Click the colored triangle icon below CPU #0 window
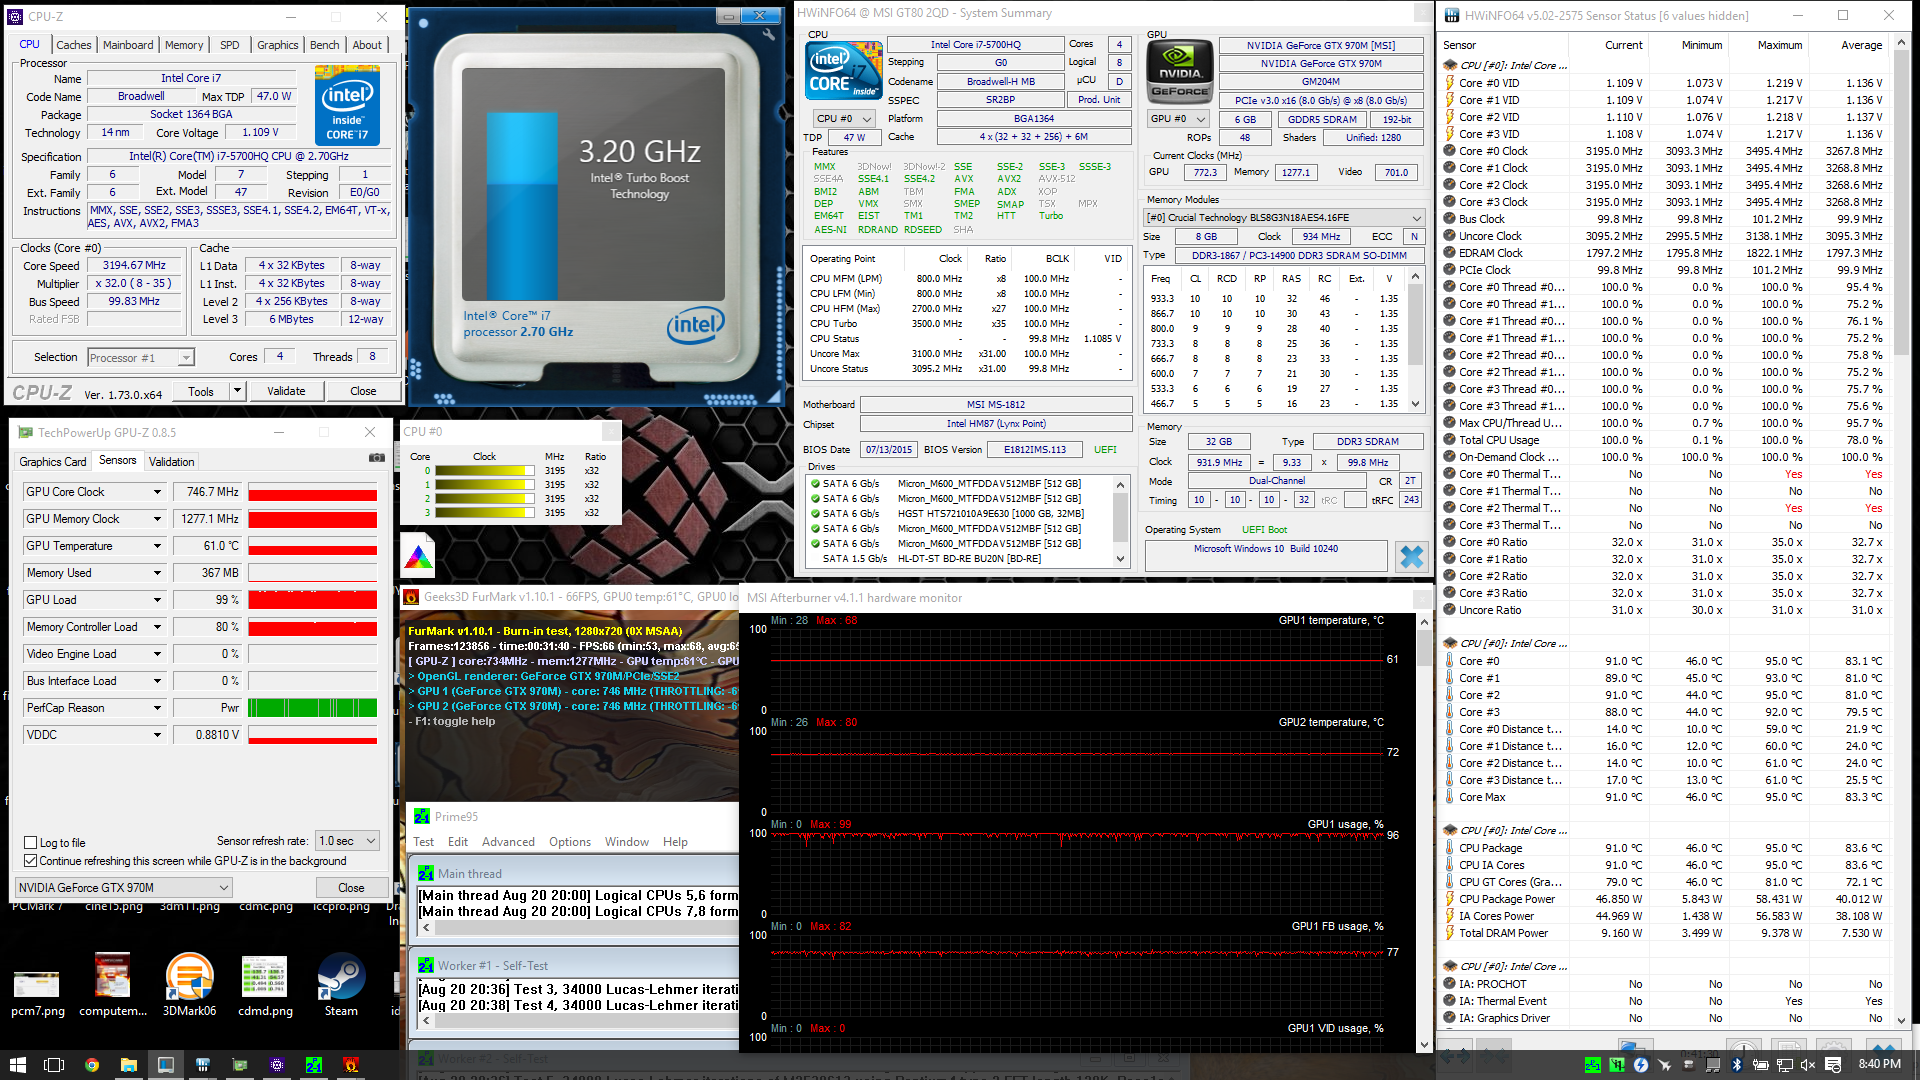This screenshot has height=1080, width=1920. 418,558
